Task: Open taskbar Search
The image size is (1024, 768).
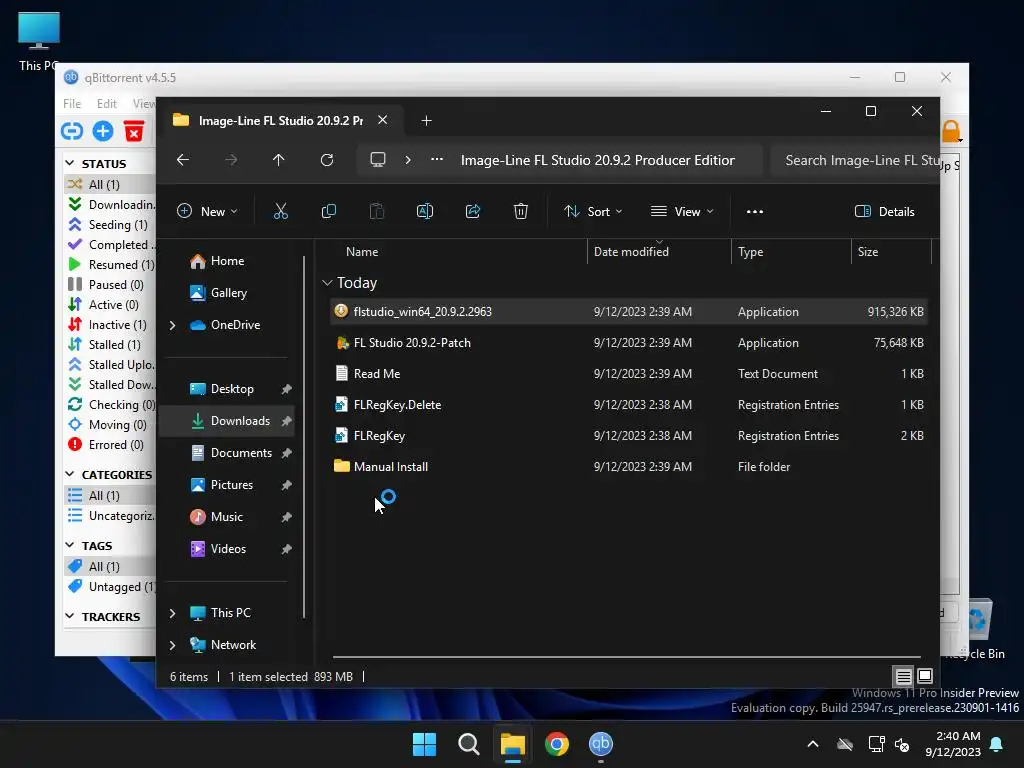Action: tap(469, 744)
